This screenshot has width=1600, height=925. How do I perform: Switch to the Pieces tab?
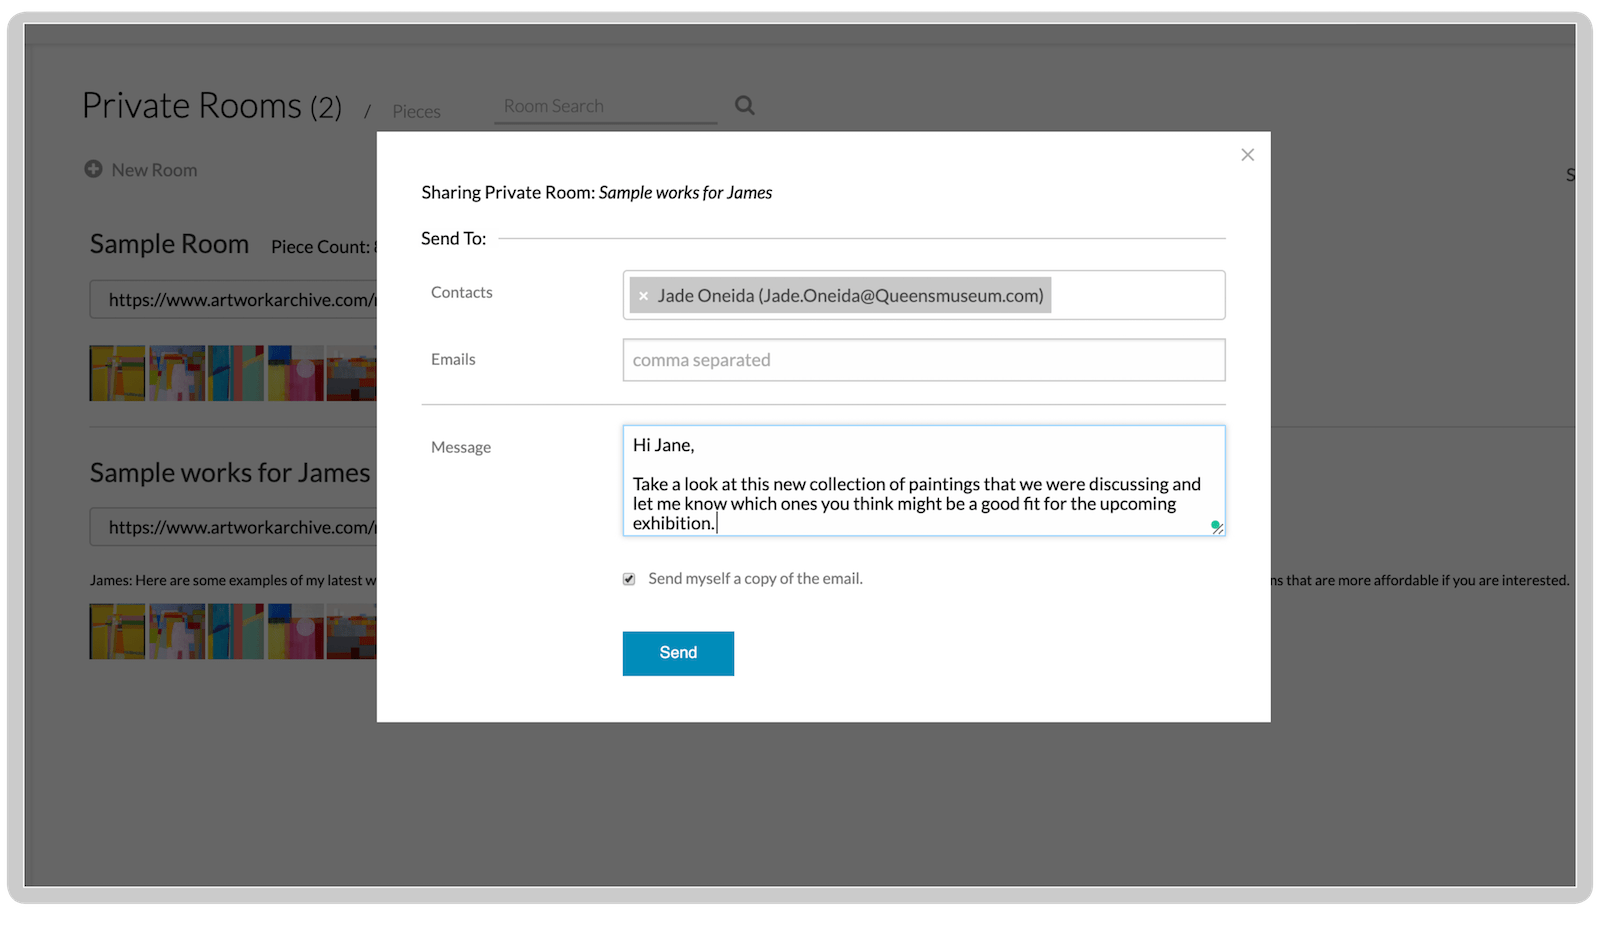[x=416, y=111]
